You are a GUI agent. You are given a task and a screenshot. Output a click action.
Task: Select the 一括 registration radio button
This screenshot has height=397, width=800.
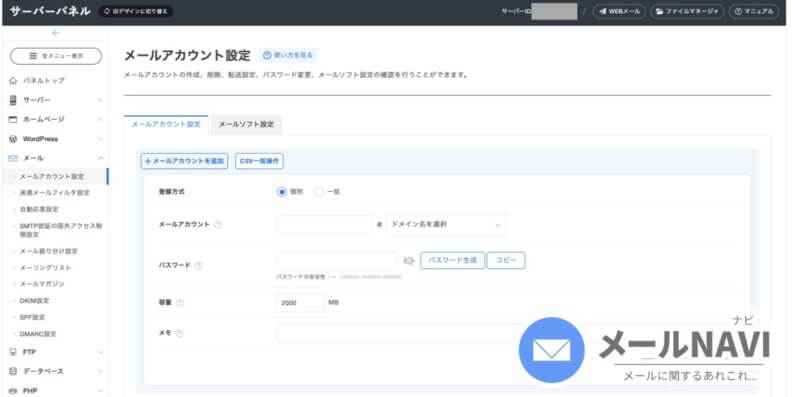(x=318, y=192)
